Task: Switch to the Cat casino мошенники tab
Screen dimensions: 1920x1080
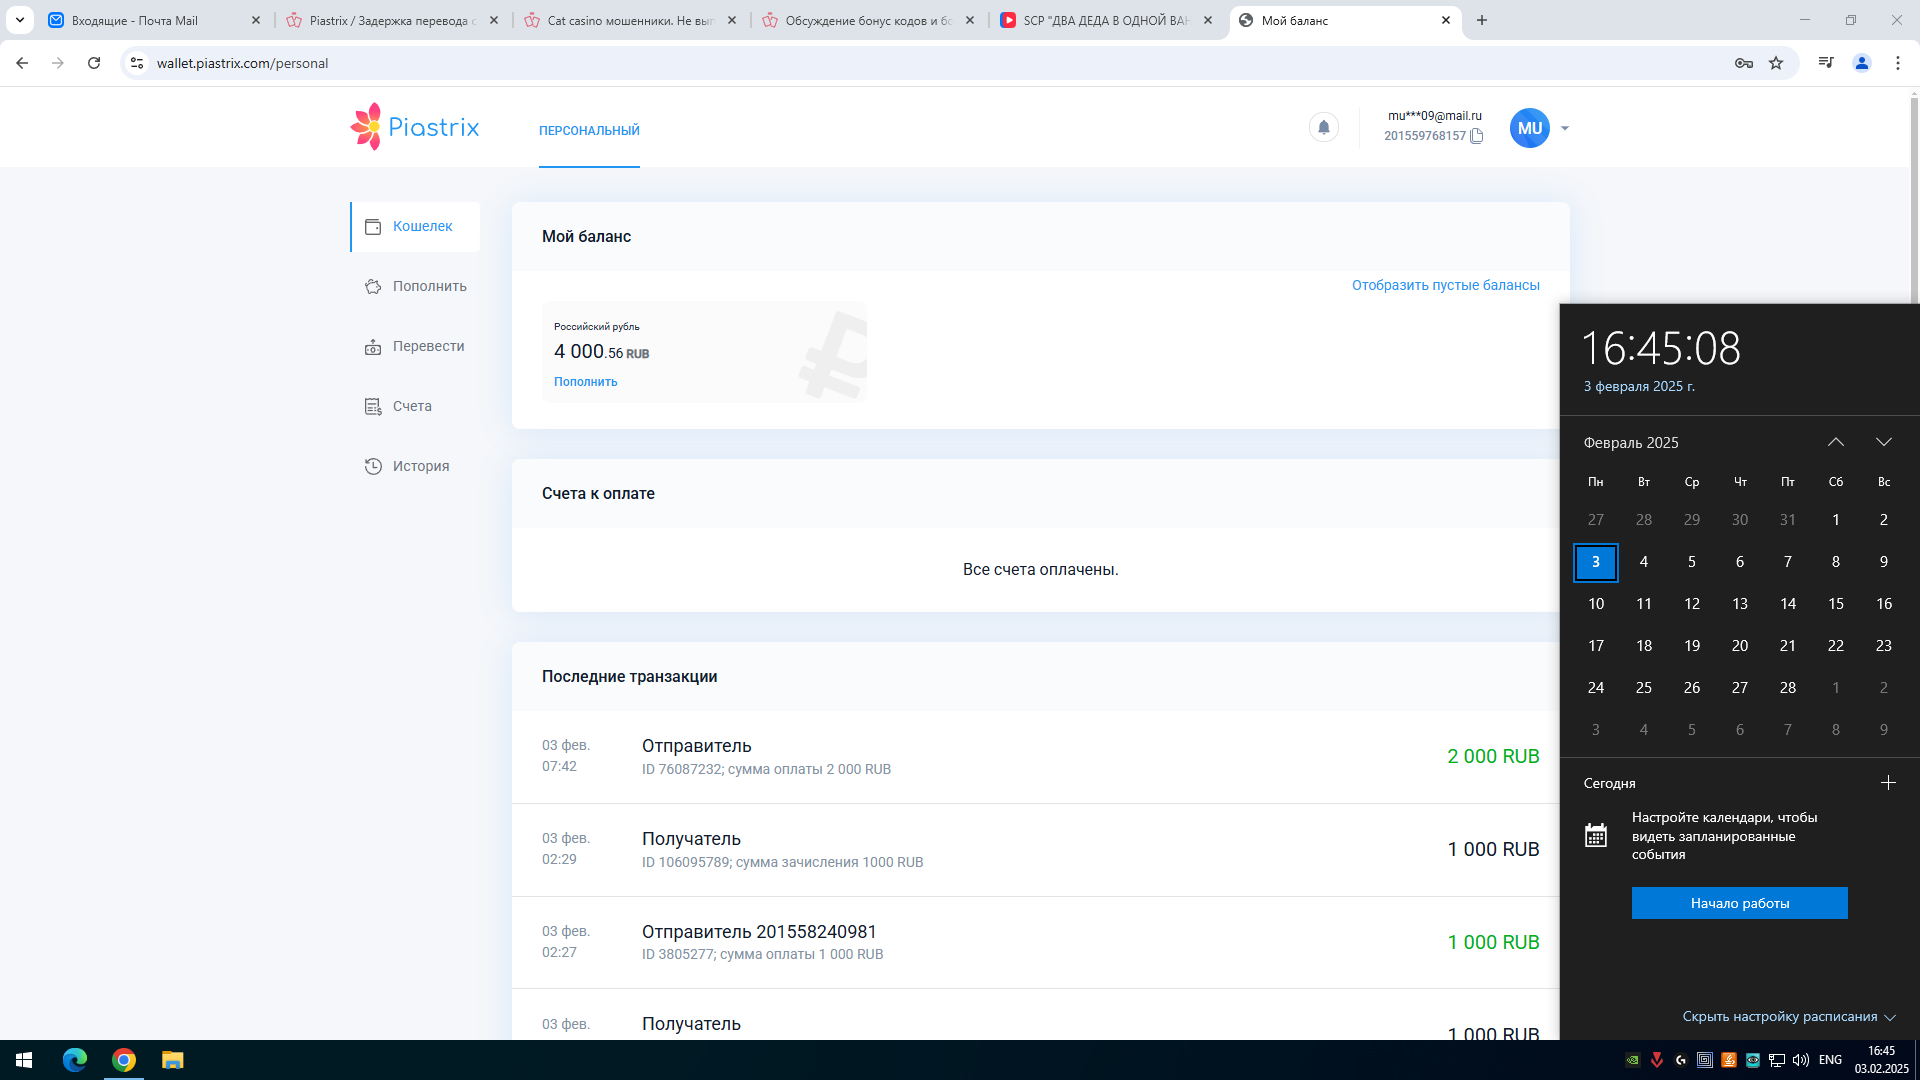Action: [630, 20]
